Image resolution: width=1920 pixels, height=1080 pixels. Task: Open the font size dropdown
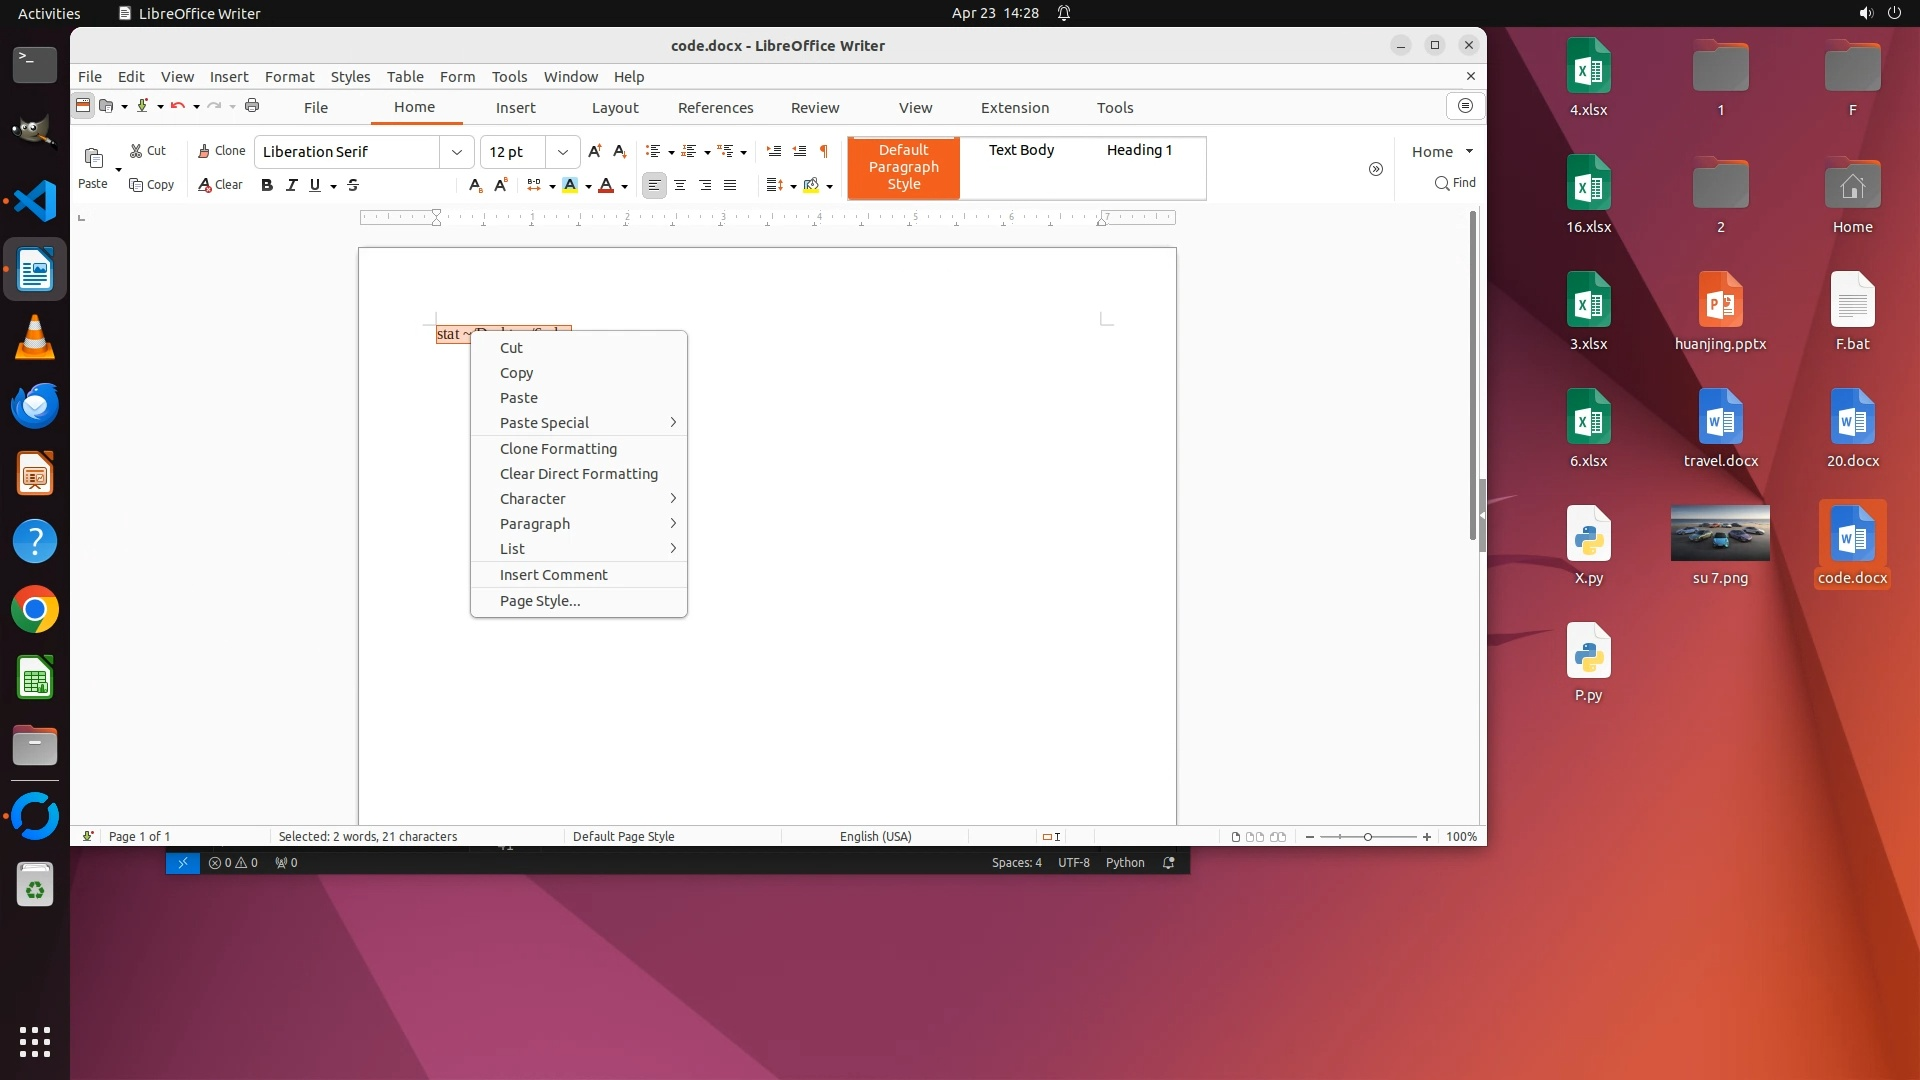coord(563,152)
